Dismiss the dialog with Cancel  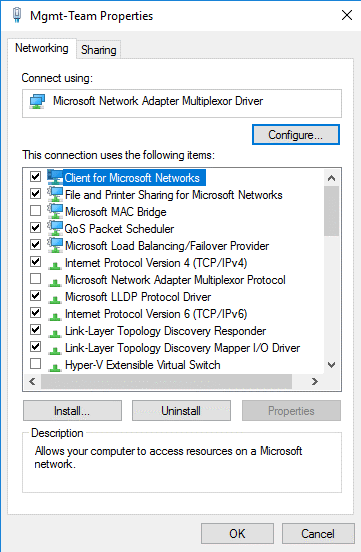(x=318, y=533)
